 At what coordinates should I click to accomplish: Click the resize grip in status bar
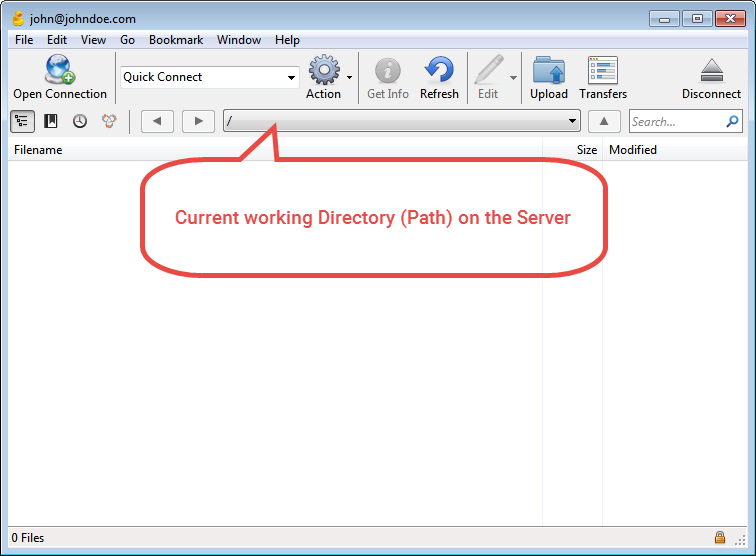[x=740, y=540]
